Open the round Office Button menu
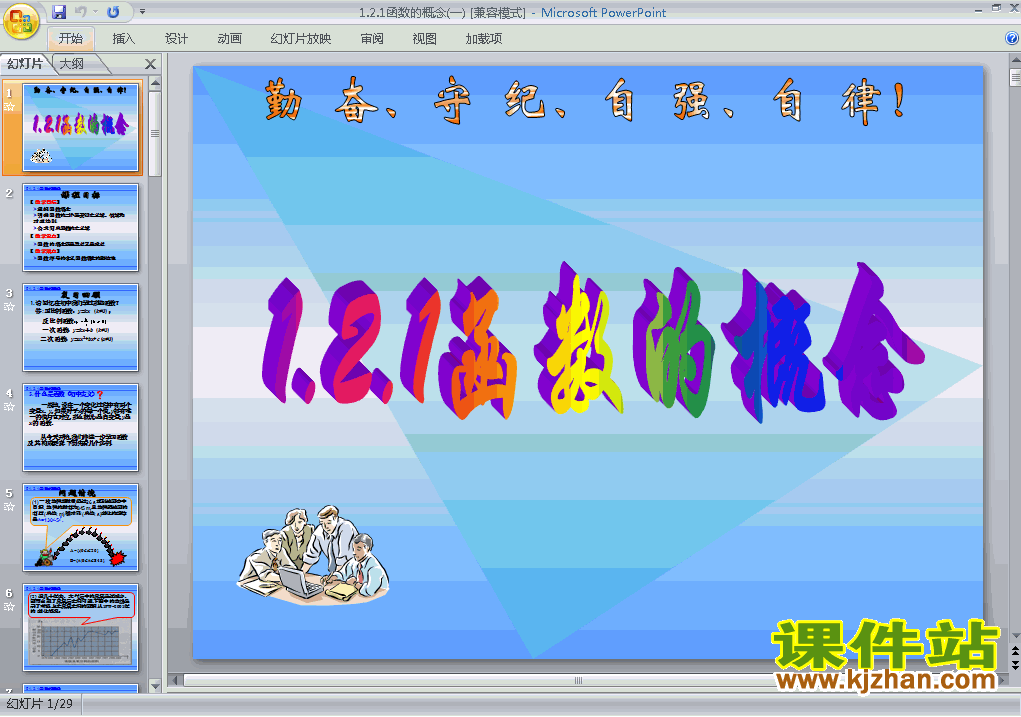Screen dimensions: 1021x717 point(21,21)
